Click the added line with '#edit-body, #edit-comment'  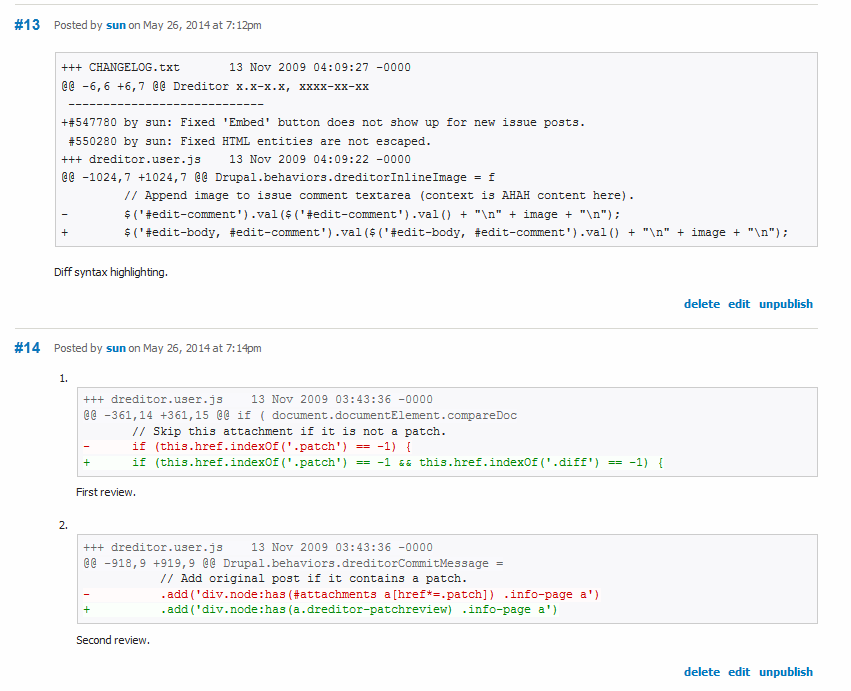point(424,233)
